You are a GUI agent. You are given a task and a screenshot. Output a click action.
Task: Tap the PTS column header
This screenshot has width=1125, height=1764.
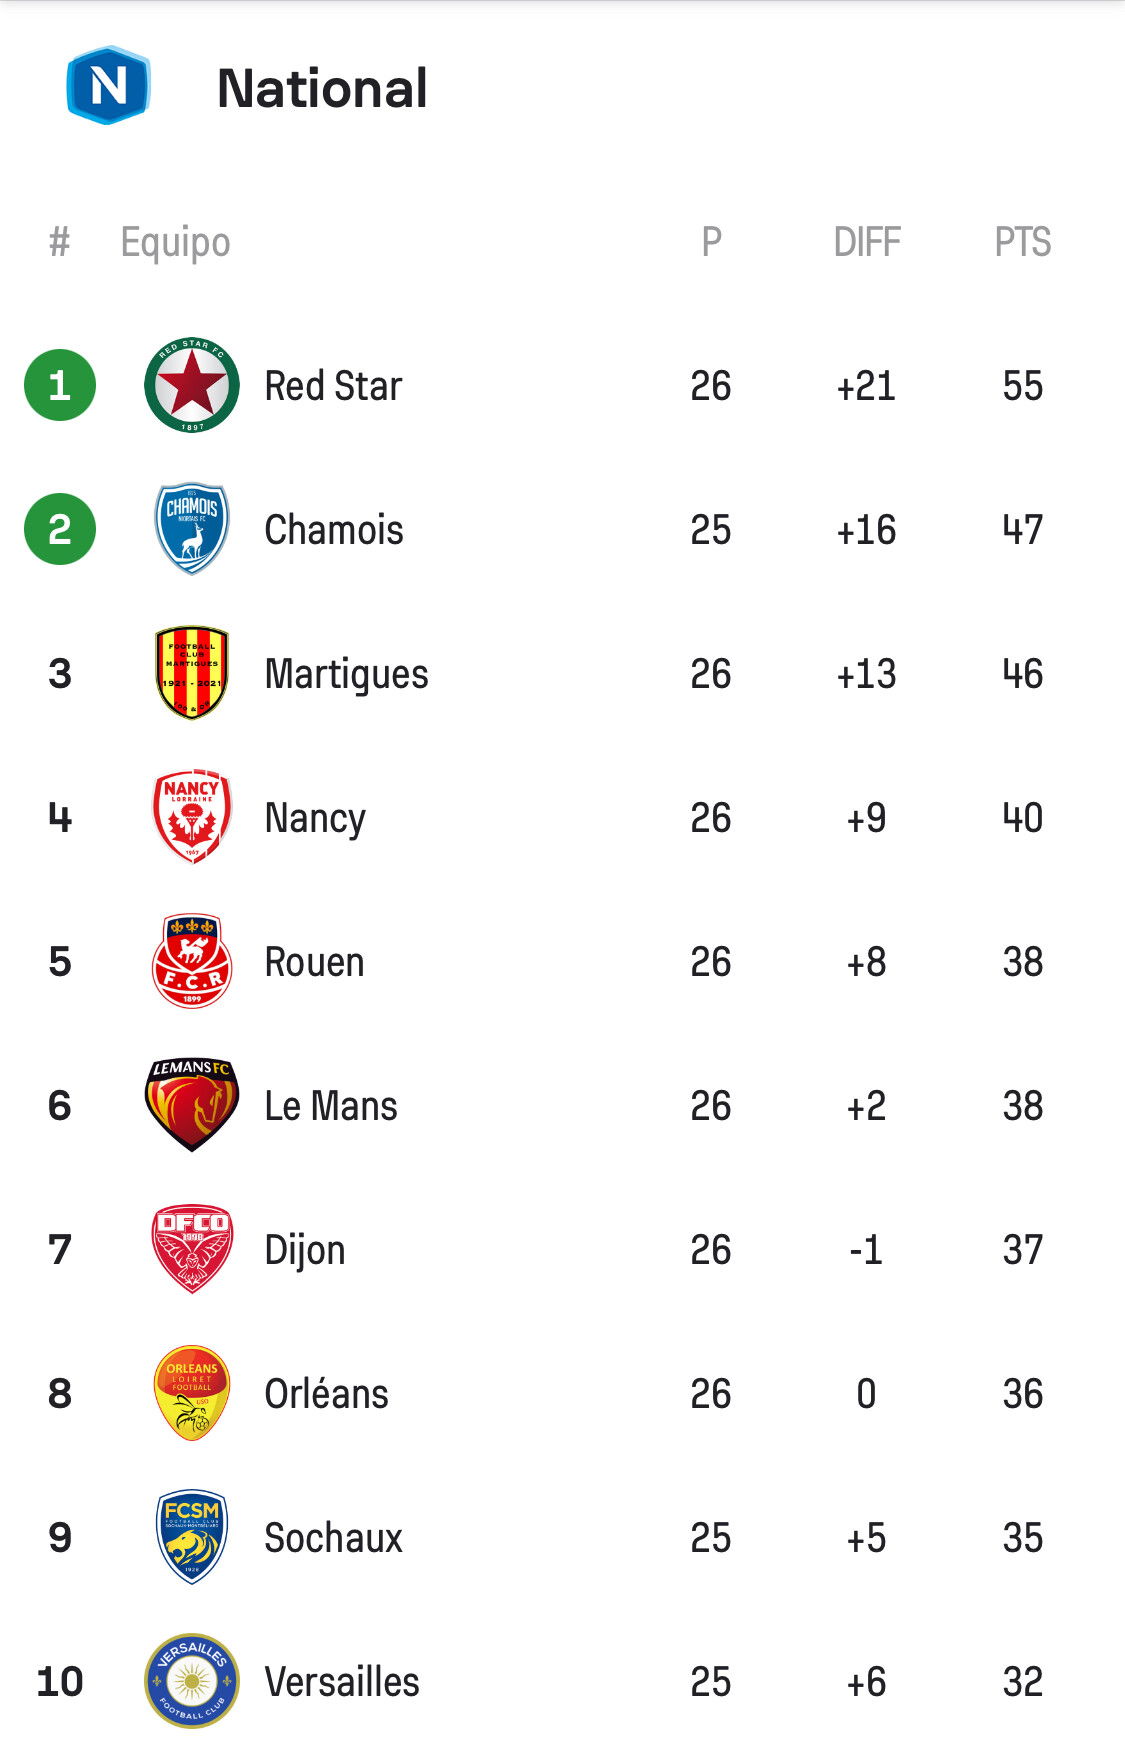point(1022,242)
